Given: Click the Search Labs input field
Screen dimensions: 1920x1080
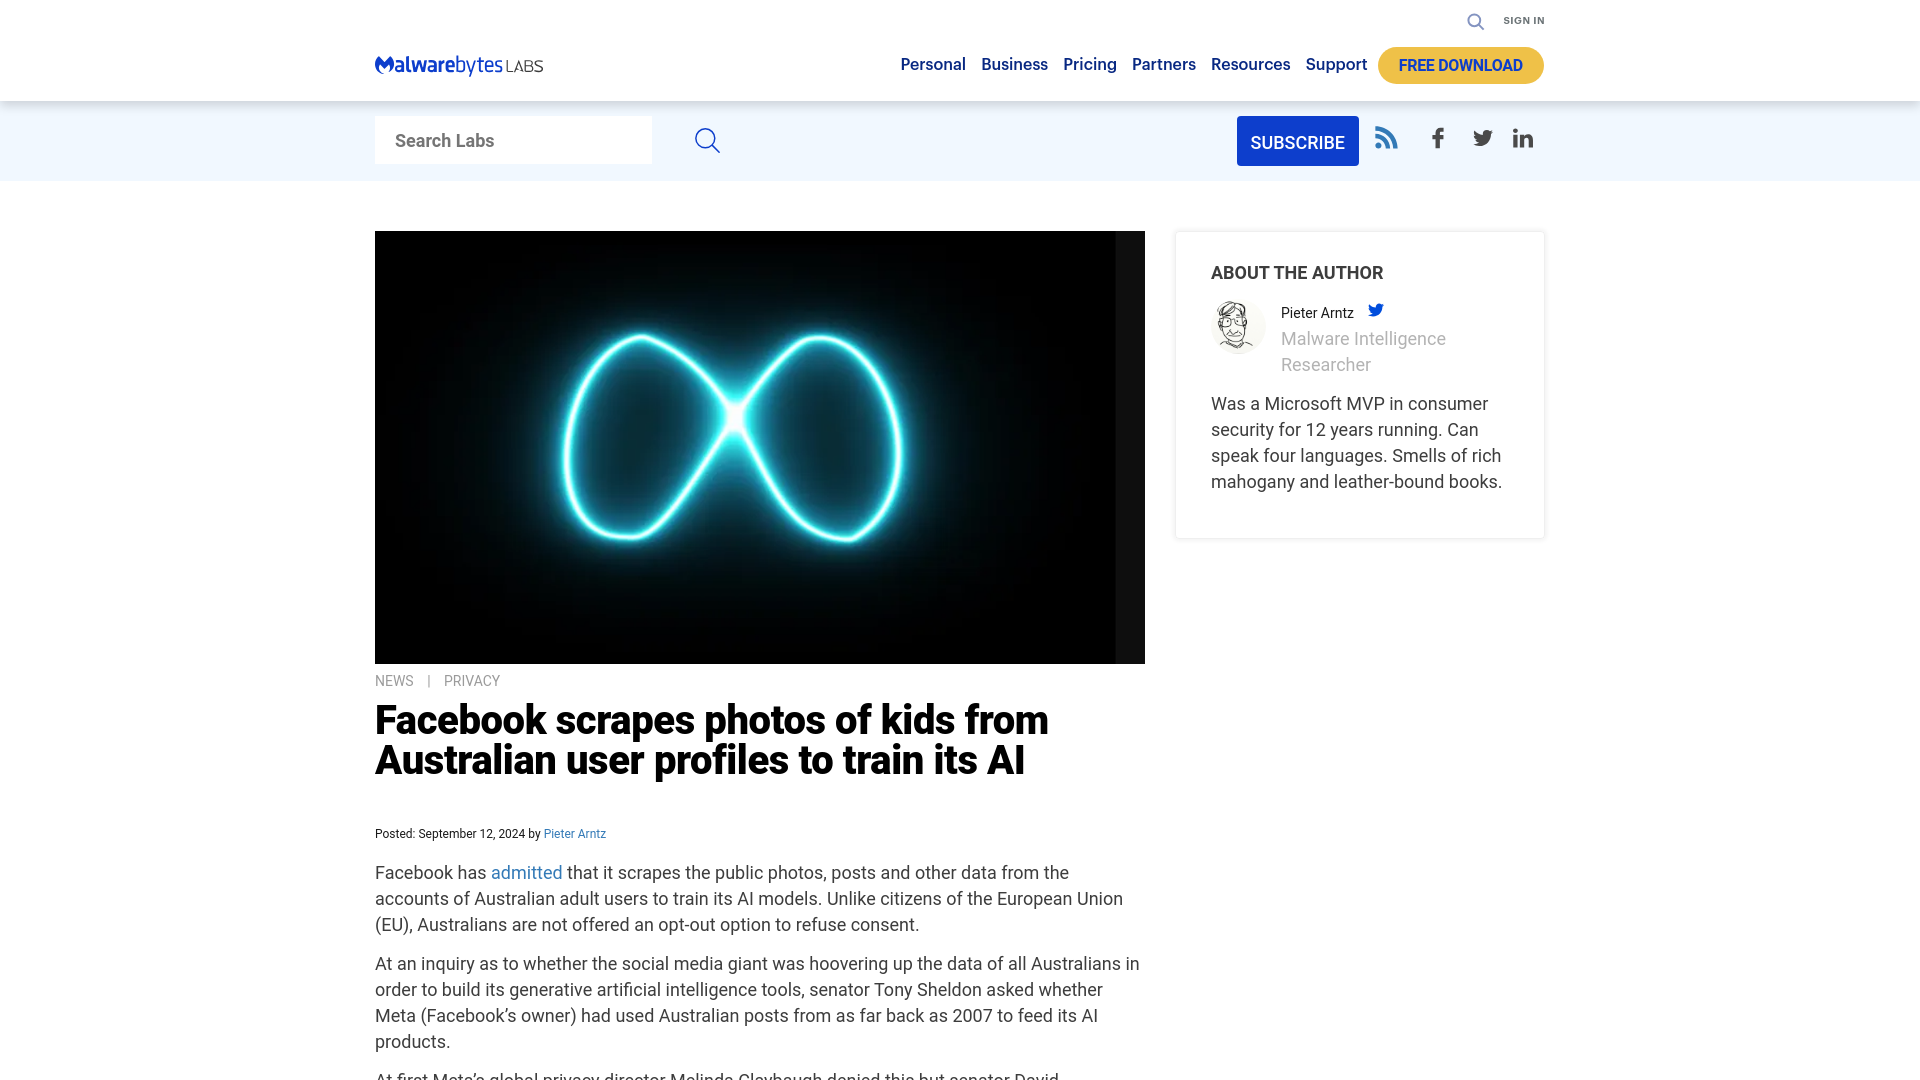Looking at the screenshot, I should point(513,140).
